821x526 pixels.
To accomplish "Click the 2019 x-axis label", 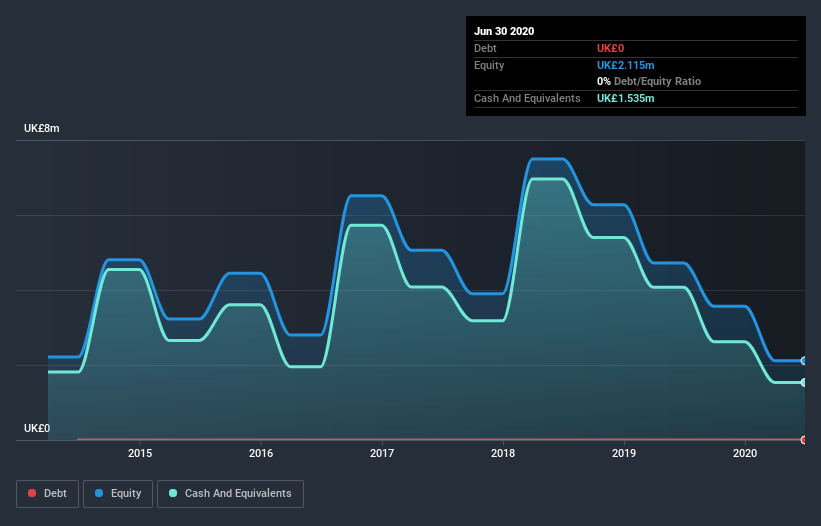I will click(x=624, y=453).
